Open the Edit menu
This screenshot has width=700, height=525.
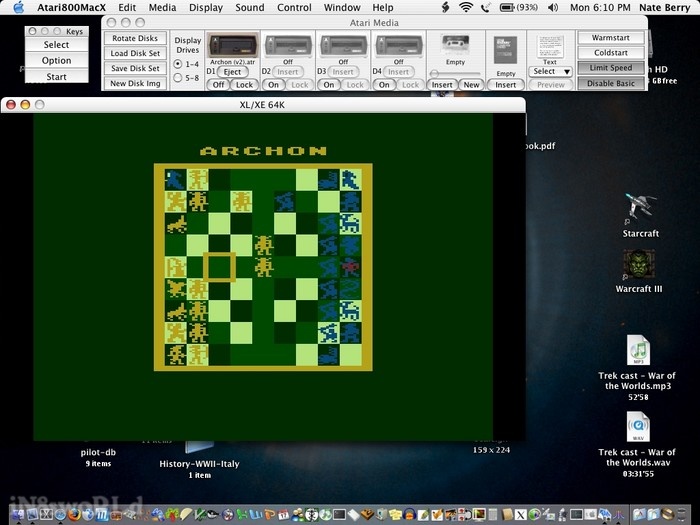pyautogui.click(x=127, y=7)
